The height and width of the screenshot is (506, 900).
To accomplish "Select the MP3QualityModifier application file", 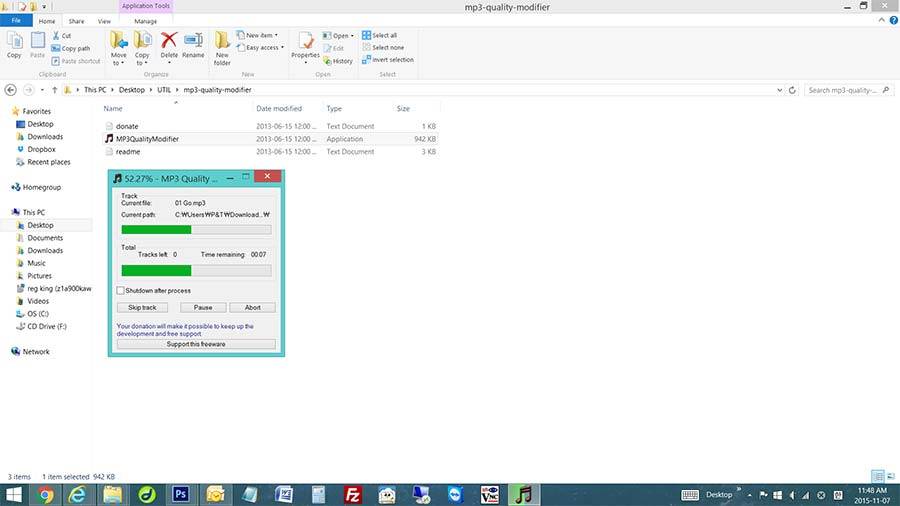I will (148, 139).
